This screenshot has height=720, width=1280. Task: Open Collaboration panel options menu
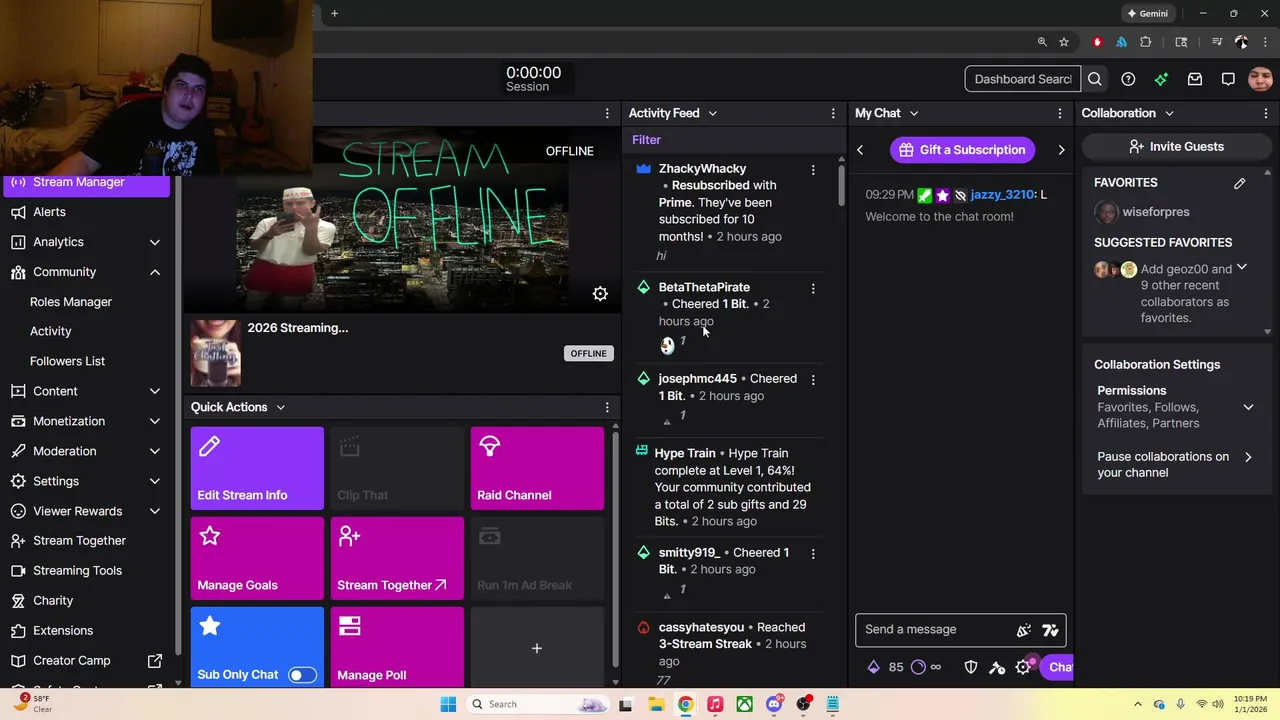1266,113
